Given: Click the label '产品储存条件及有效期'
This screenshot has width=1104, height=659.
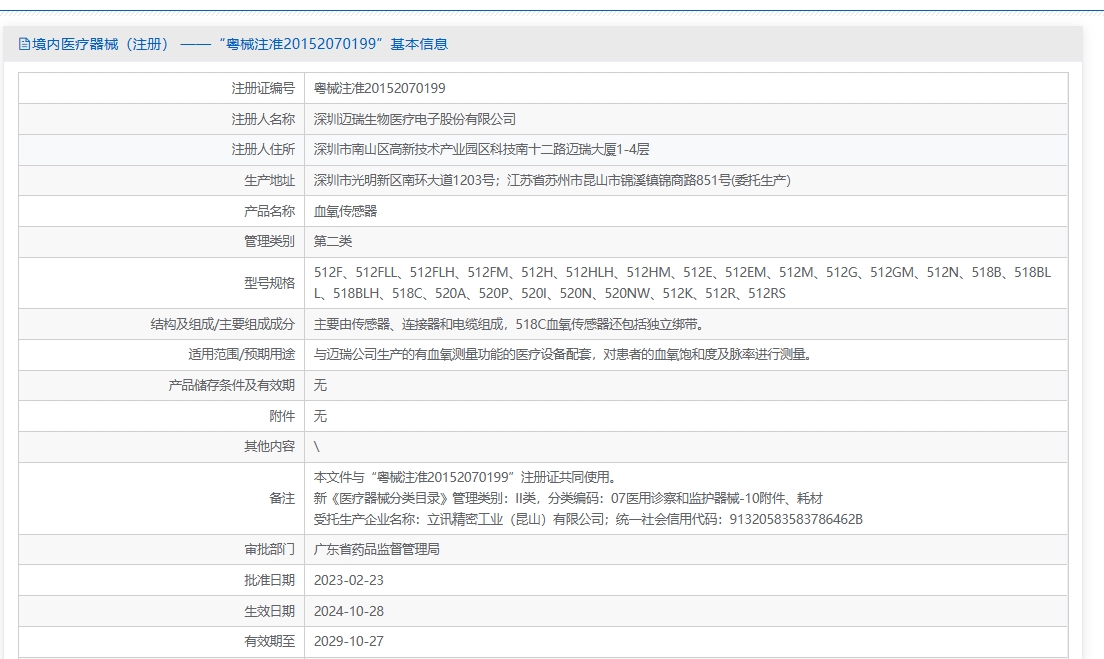Looking at the screenshot, I should tap(232, 385).
